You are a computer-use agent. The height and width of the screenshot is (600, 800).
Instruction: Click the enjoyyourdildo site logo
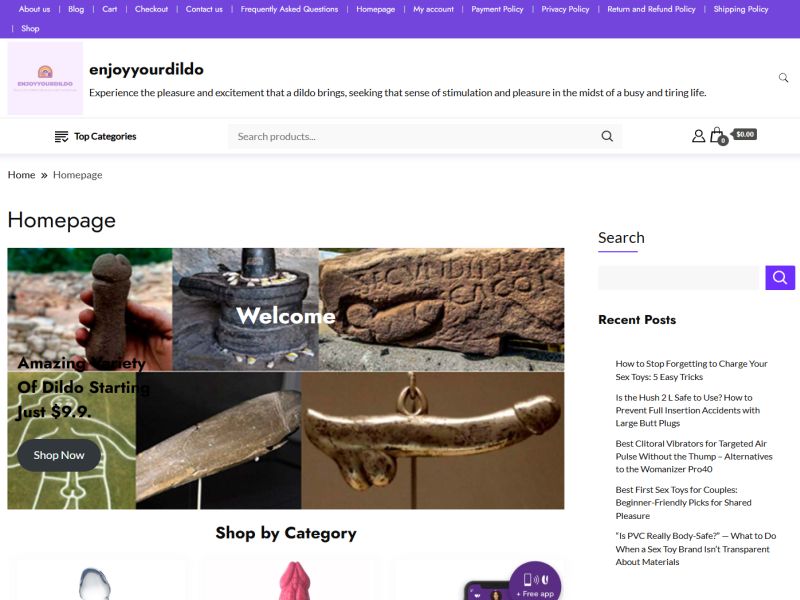(45, 79)
